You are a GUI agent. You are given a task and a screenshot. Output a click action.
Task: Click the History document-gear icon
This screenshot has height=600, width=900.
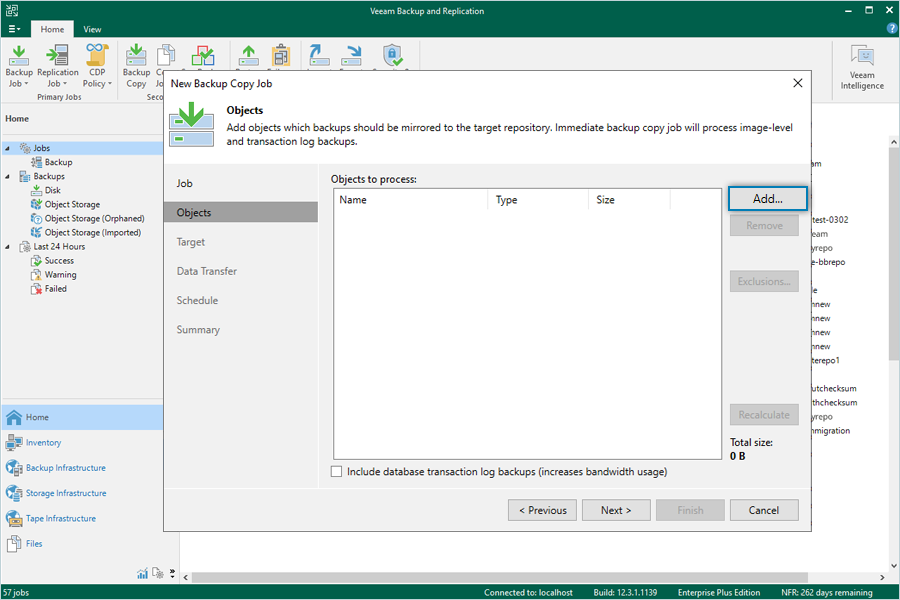click(158, 573)
